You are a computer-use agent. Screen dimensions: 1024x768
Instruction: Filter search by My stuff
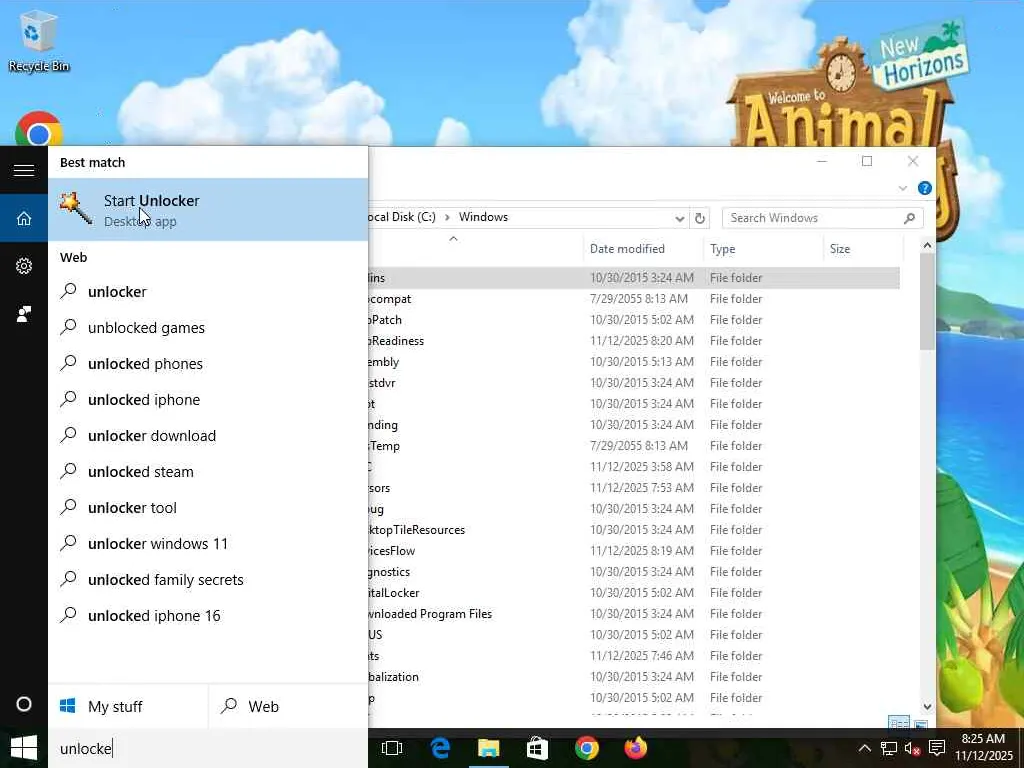point(128,707)
